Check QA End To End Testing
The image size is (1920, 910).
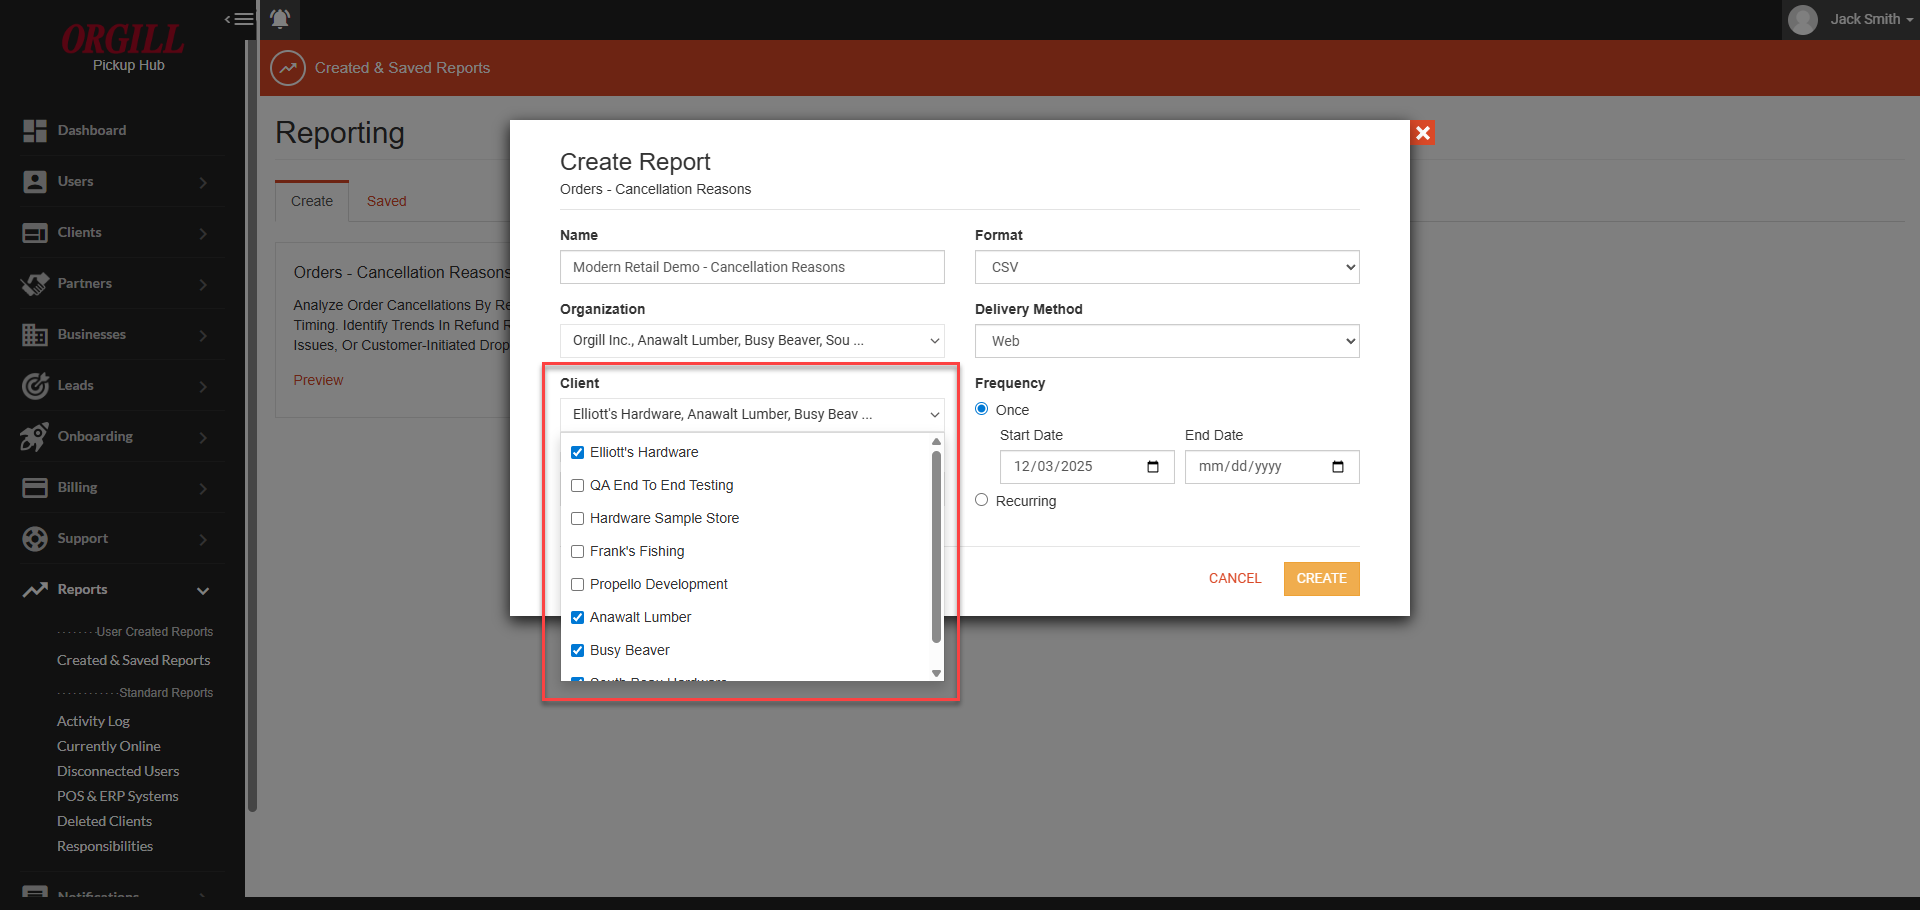[x=577, y=486]
